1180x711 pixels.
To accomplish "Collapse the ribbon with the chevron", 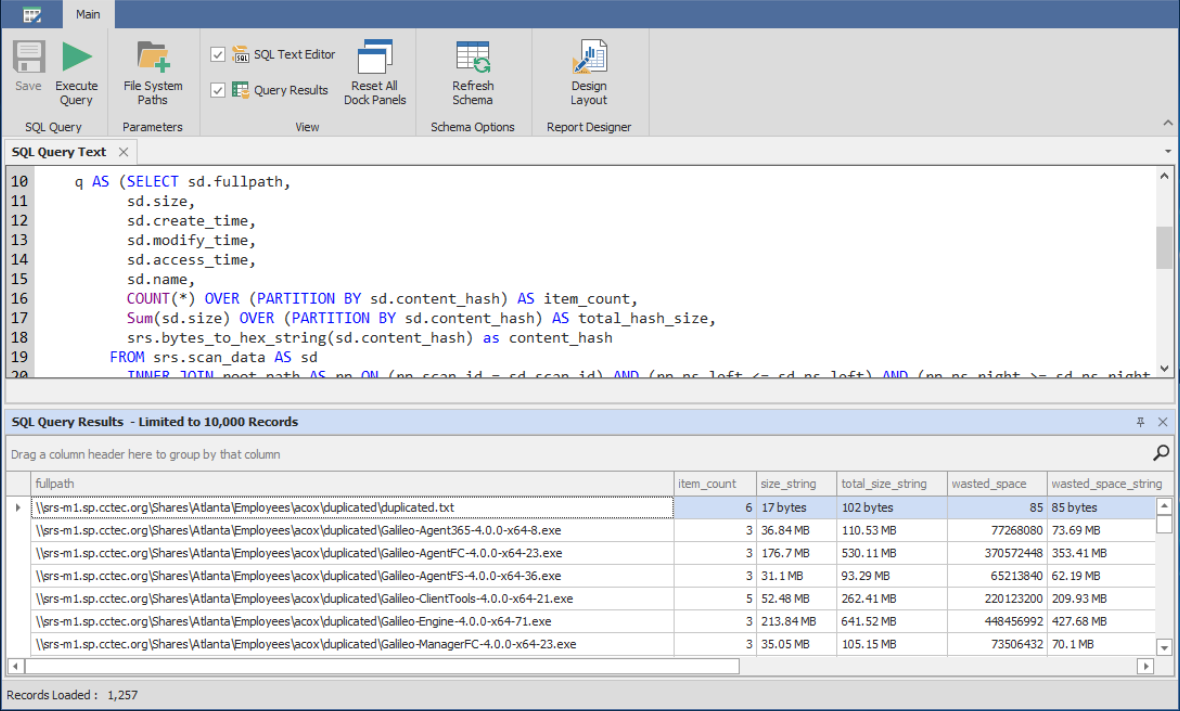I will (x=1168, y=122).
